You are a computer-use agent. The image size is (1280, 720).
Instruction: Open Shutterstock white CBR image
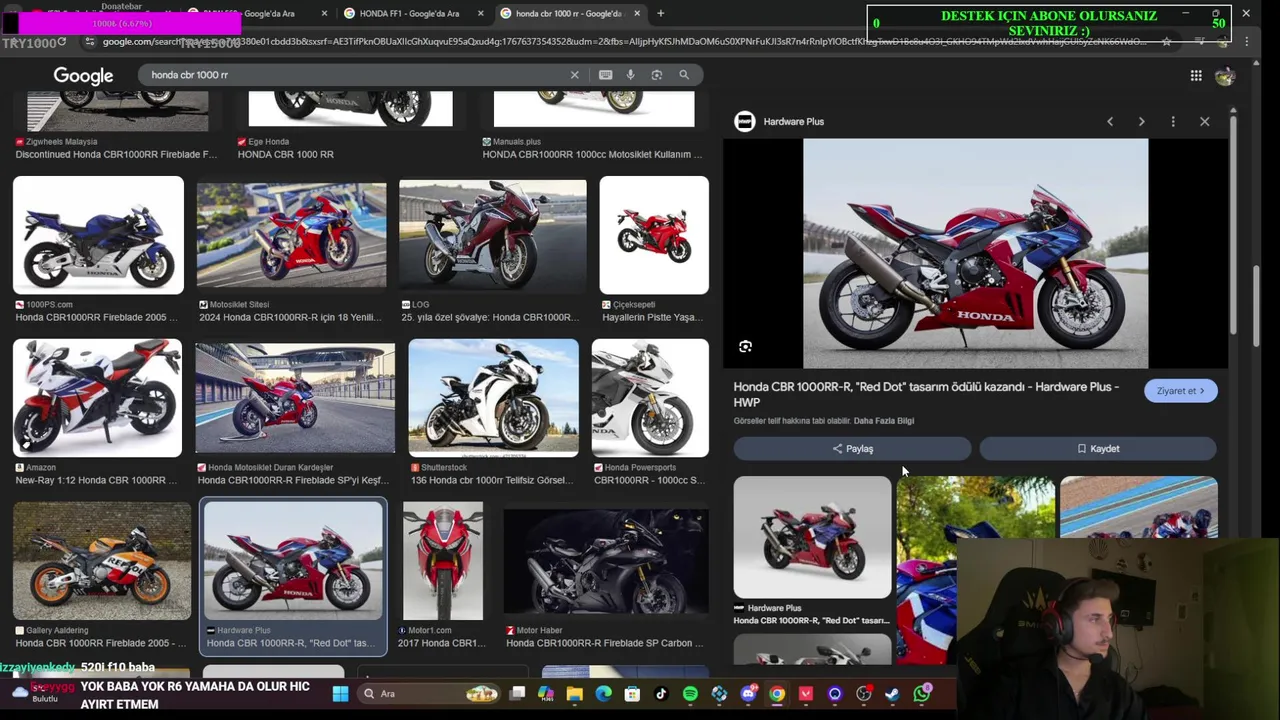[493, 398]
